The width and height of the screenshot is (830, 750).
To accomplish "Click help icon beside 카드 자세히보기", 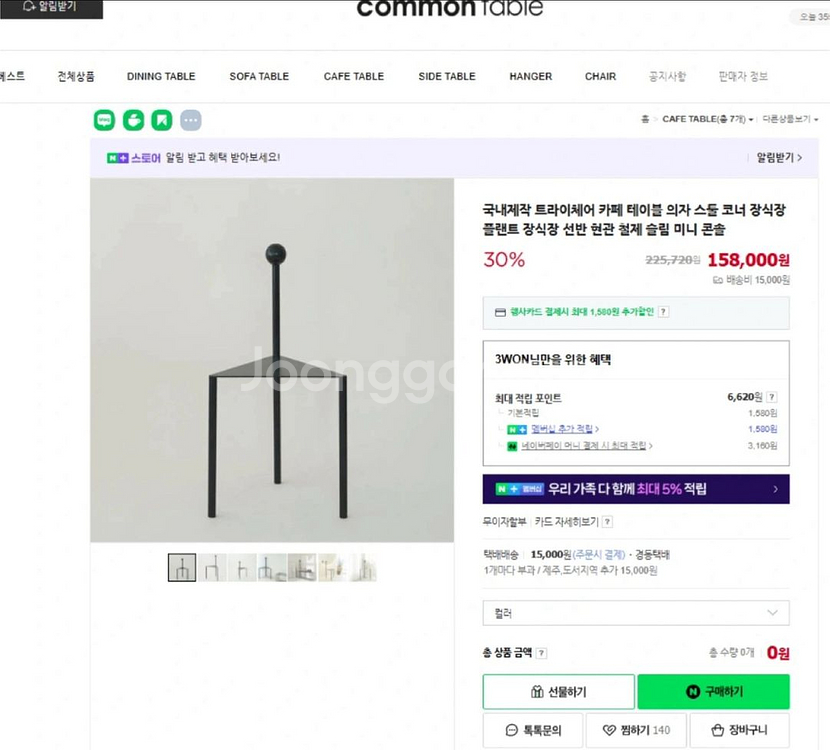I will pos(607,522).
